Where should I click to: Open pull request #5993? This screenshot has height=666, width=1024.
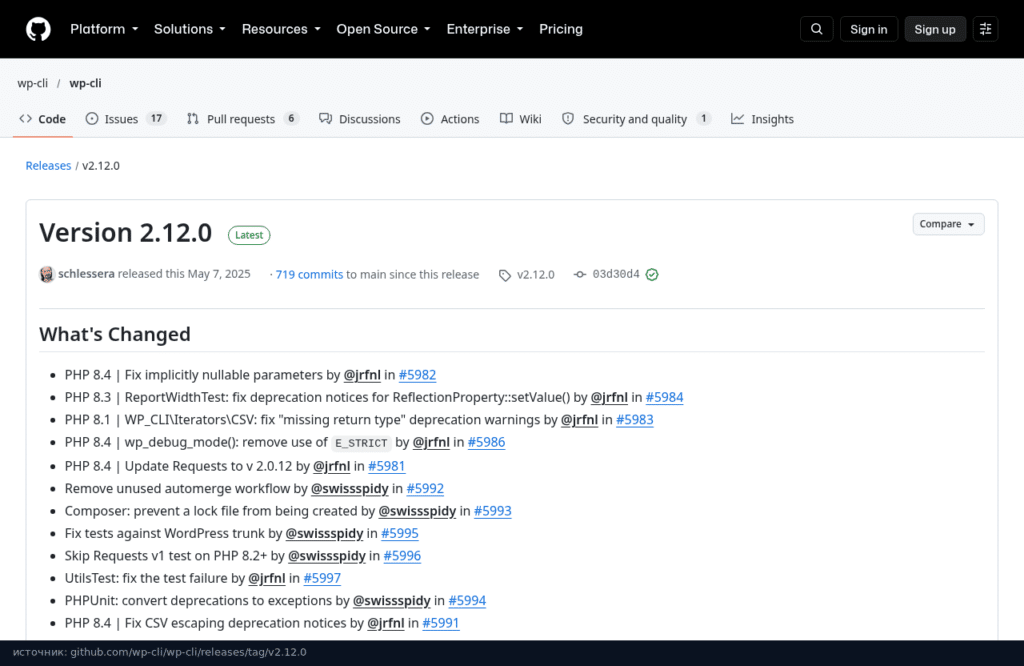pos(492,511)
